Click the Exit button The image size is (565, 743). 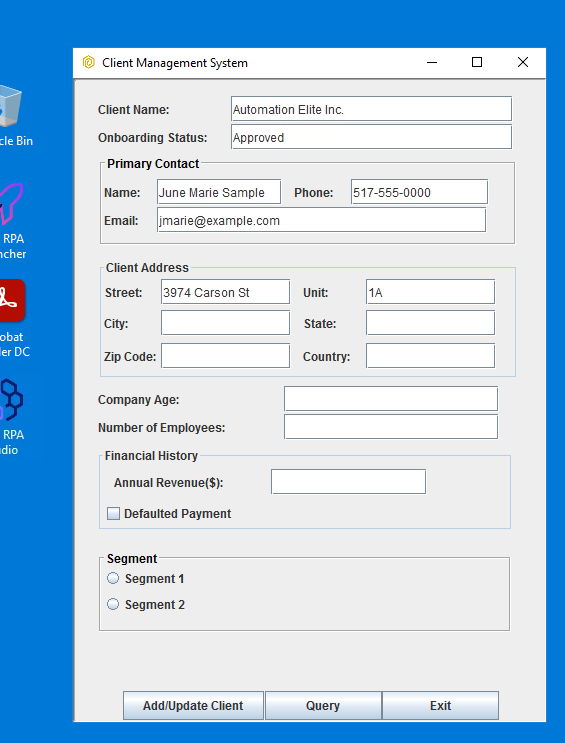(440, 706)
